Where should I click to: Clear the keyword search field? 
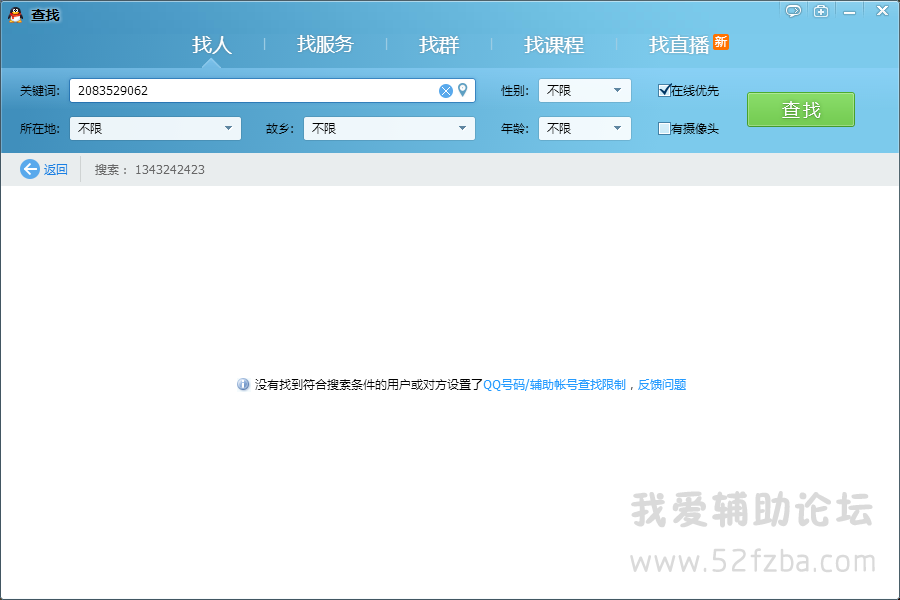click(x=445, y=91)
